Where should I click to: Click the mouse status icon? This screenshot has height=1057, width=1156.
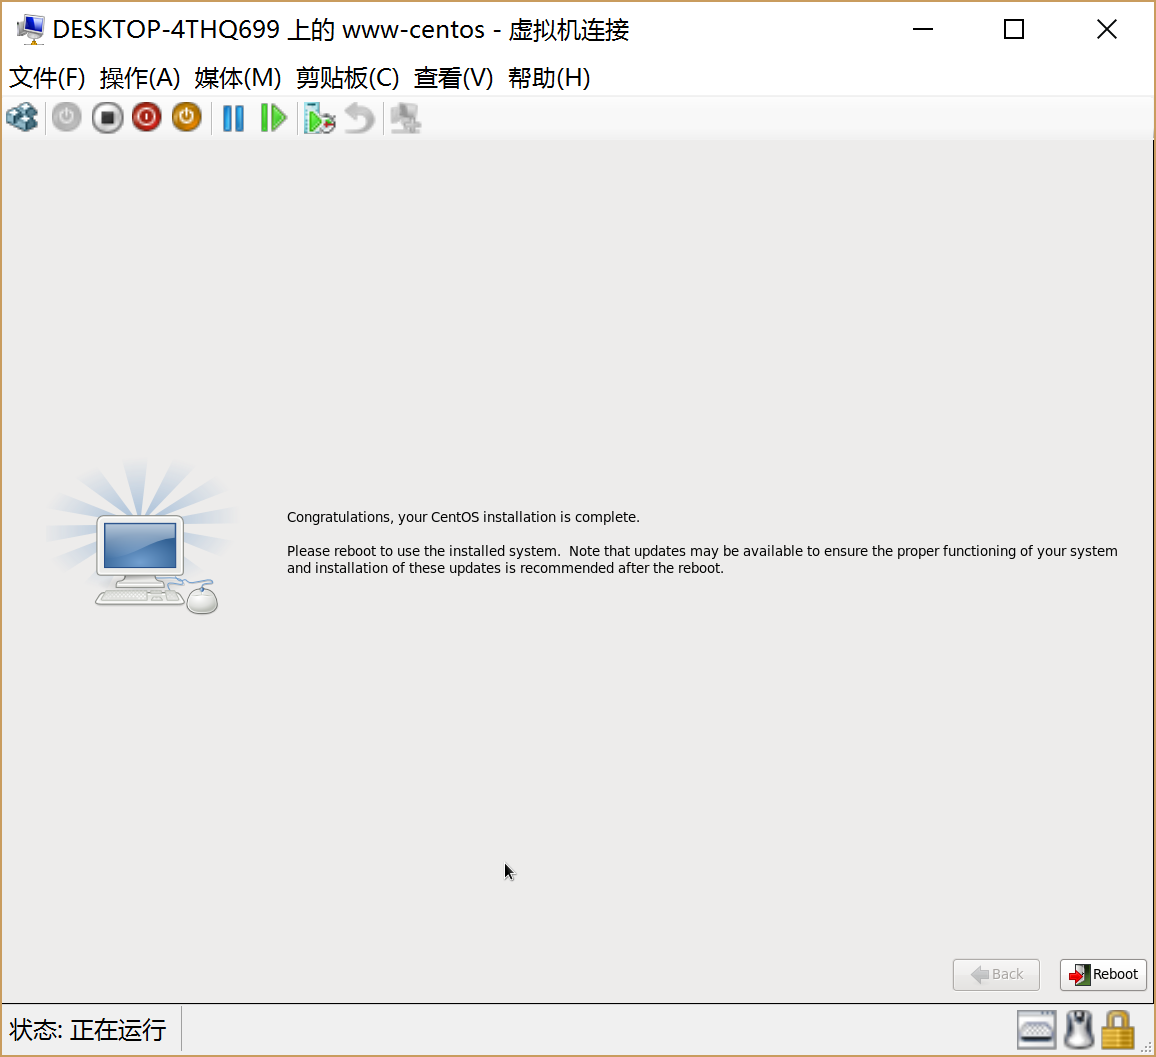point(1079,1030)
